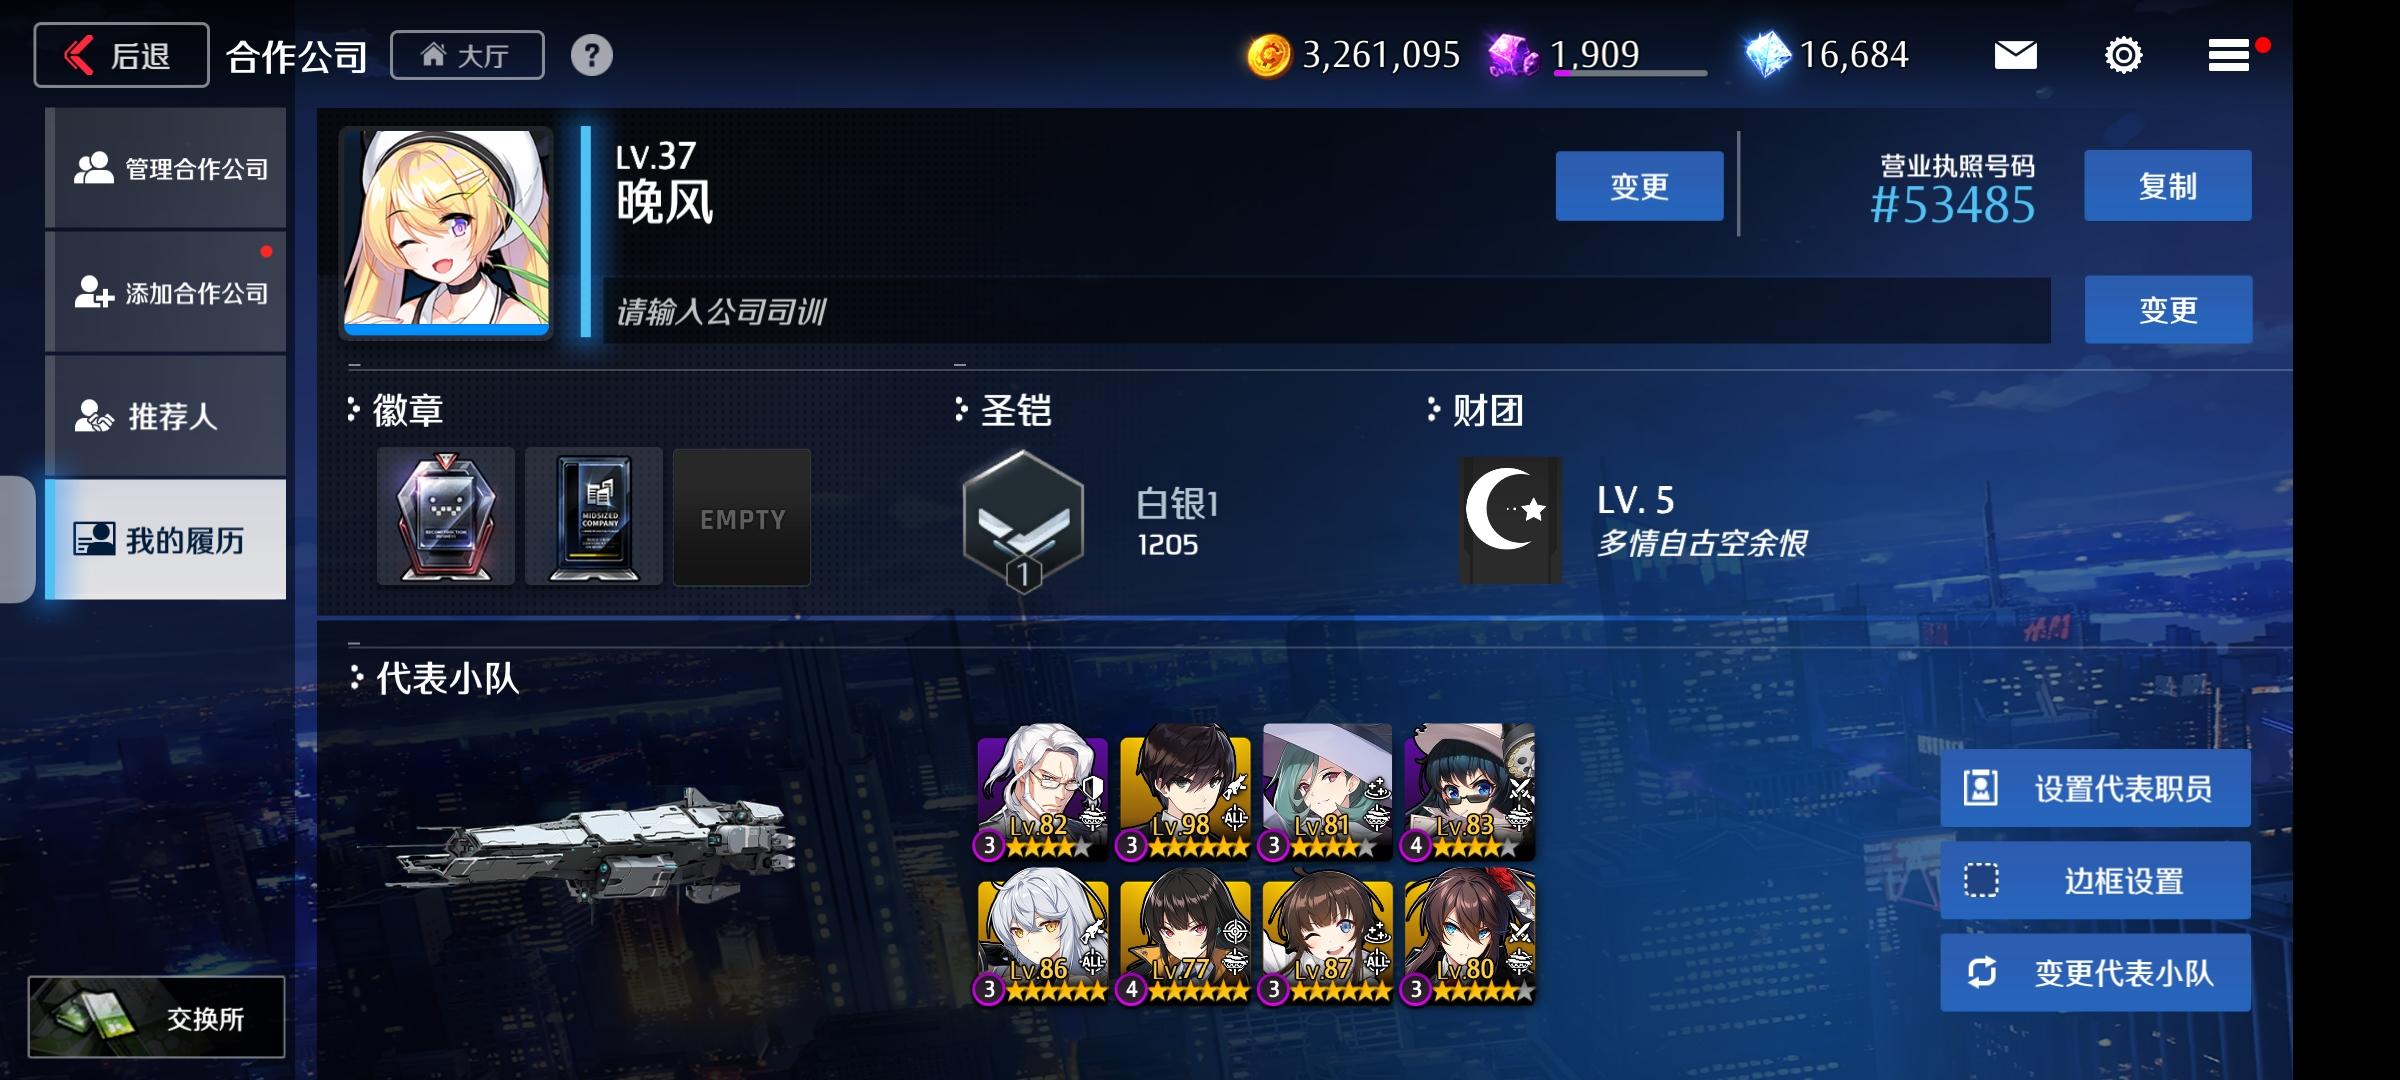Click 复制 to copy license number
Screen dimensions: 2400x1080
[x=2168, y=185]
